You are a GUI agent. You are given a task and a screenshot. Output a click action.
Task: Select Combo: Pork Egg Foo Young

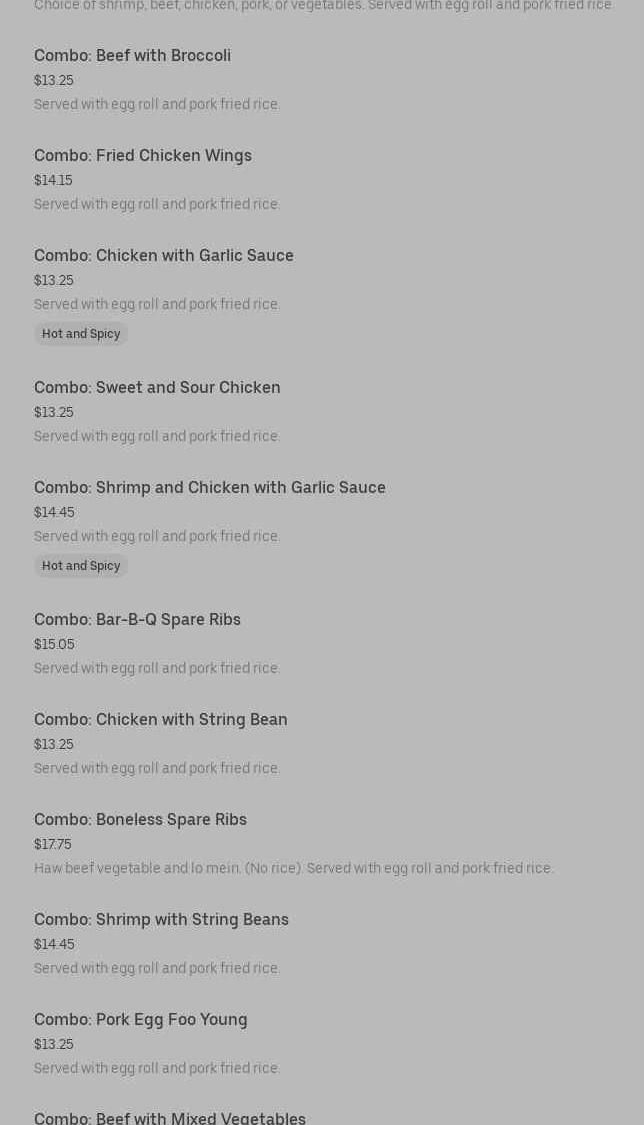(141, 1020)
